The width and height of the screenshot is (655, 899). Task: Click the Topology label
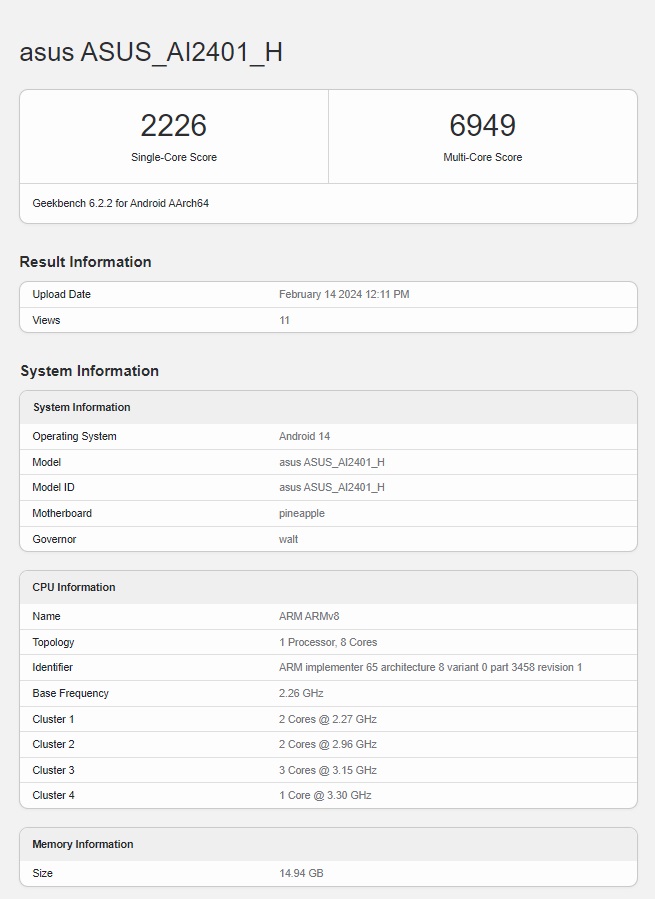tap(53, 642)
